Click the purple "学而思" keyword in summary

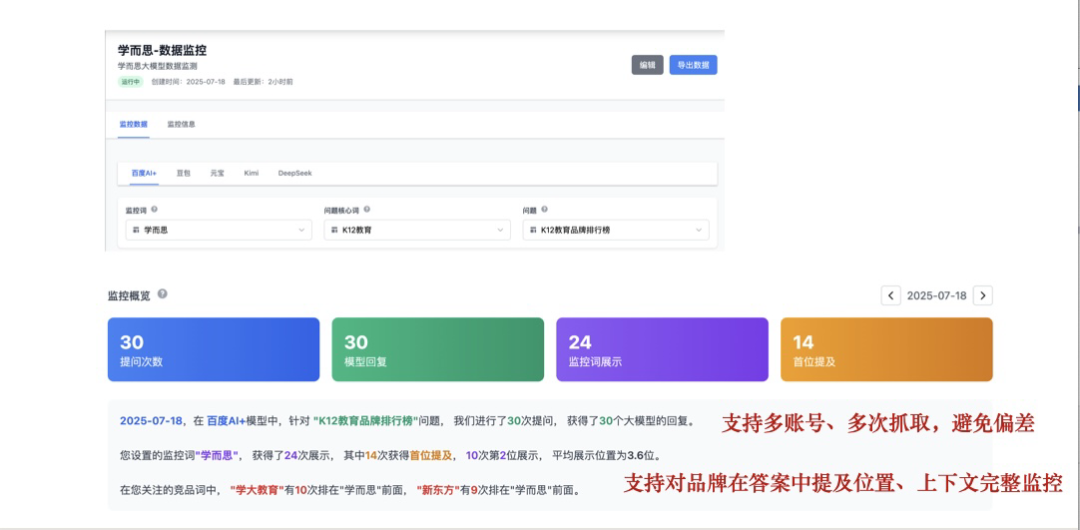tap(217, 456)
